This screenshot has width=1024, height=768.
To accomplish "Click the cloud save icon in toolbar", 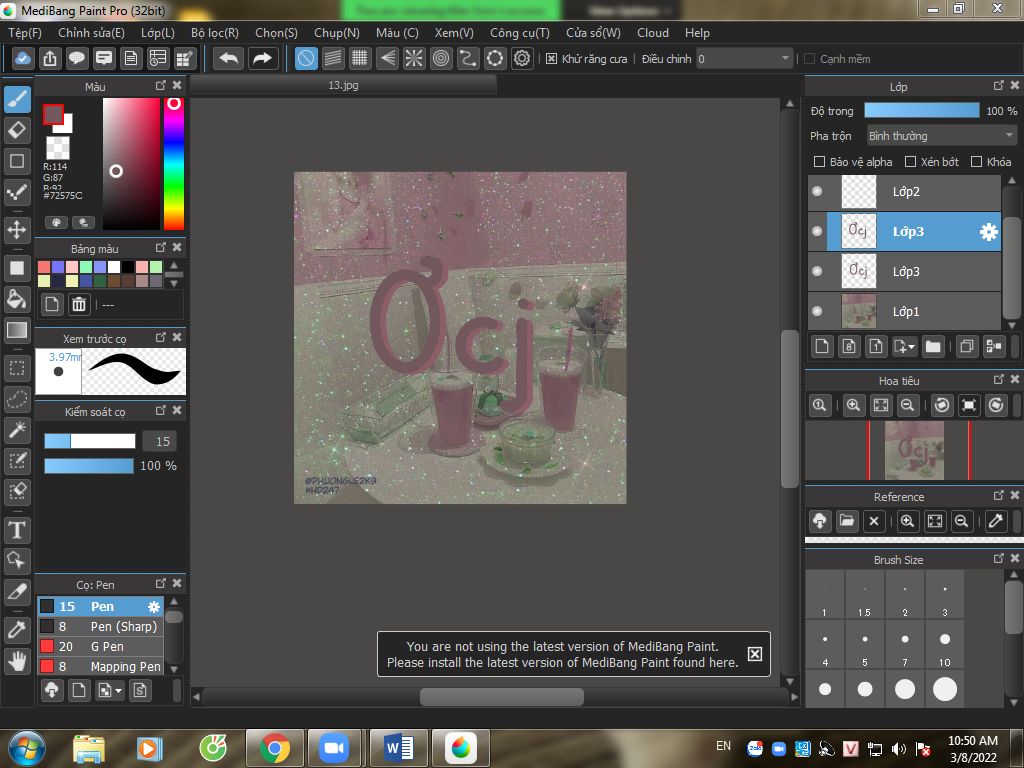I will pyautogui.click(x=22, y=59).
